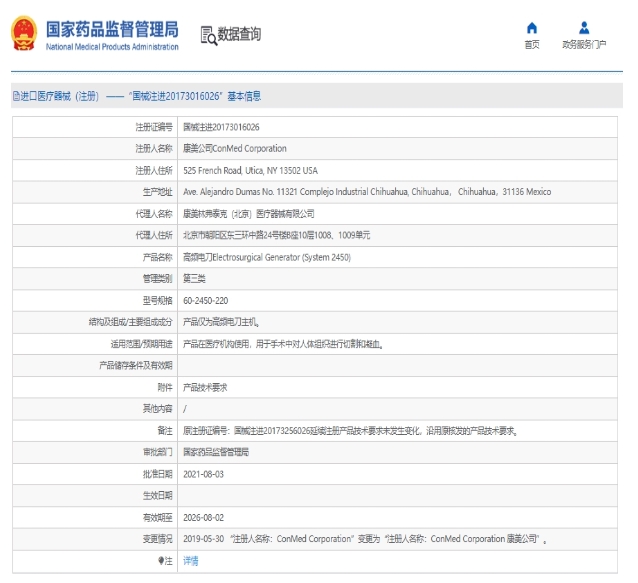The image size is (638, 583).
Task: Click the expiry date 2026-08-02
Action: [x=204, y=517]
